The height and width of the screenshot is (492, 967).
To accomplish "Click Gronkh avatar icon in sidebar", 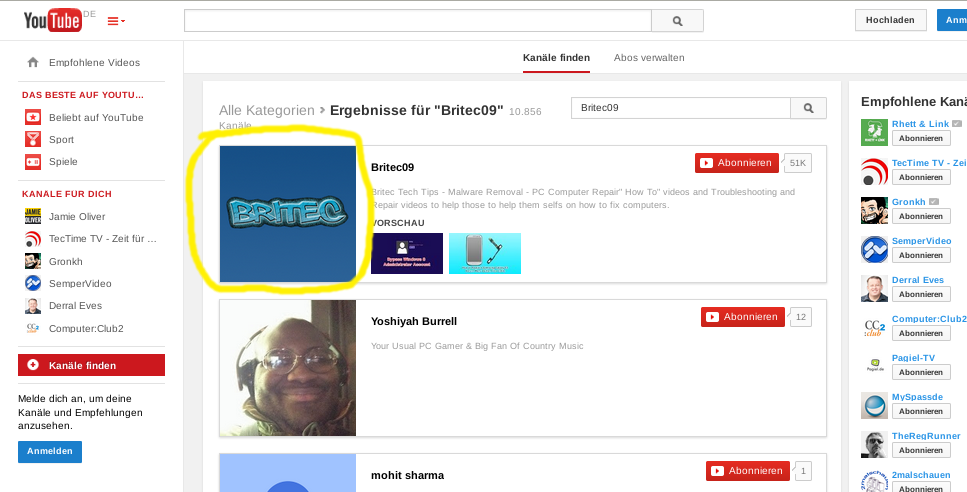I will click(33, 261).
